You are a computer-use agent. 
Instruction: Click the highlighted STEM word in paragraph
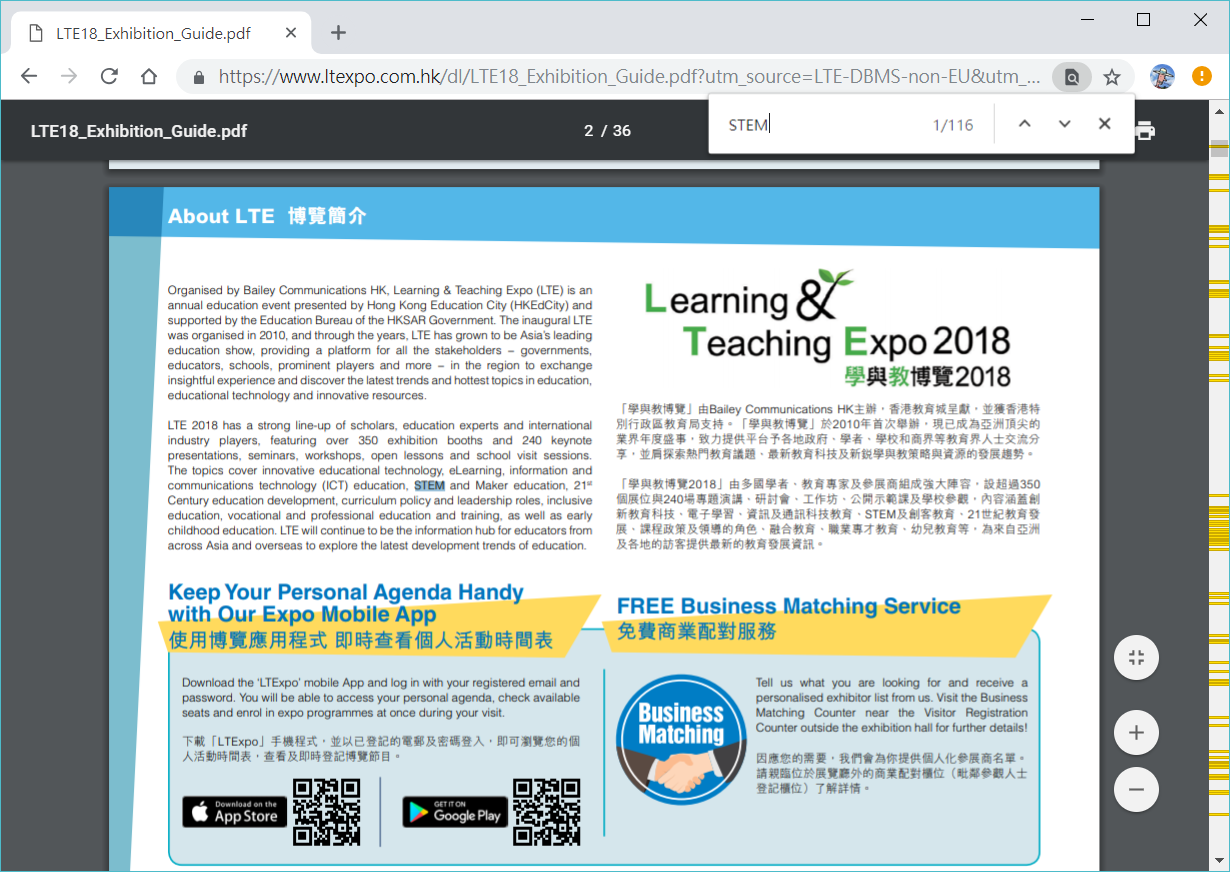430,486
